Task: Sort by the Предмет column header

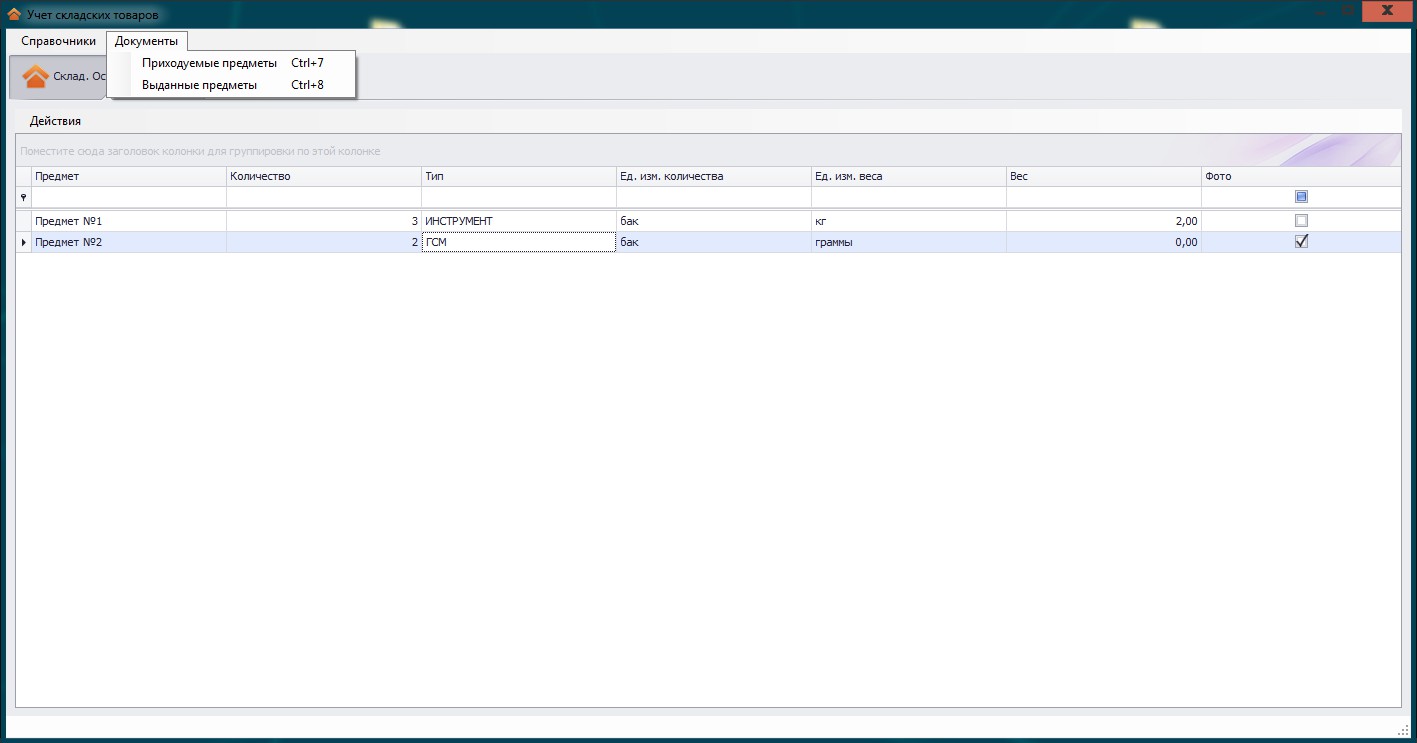Action: pos(129,176)
